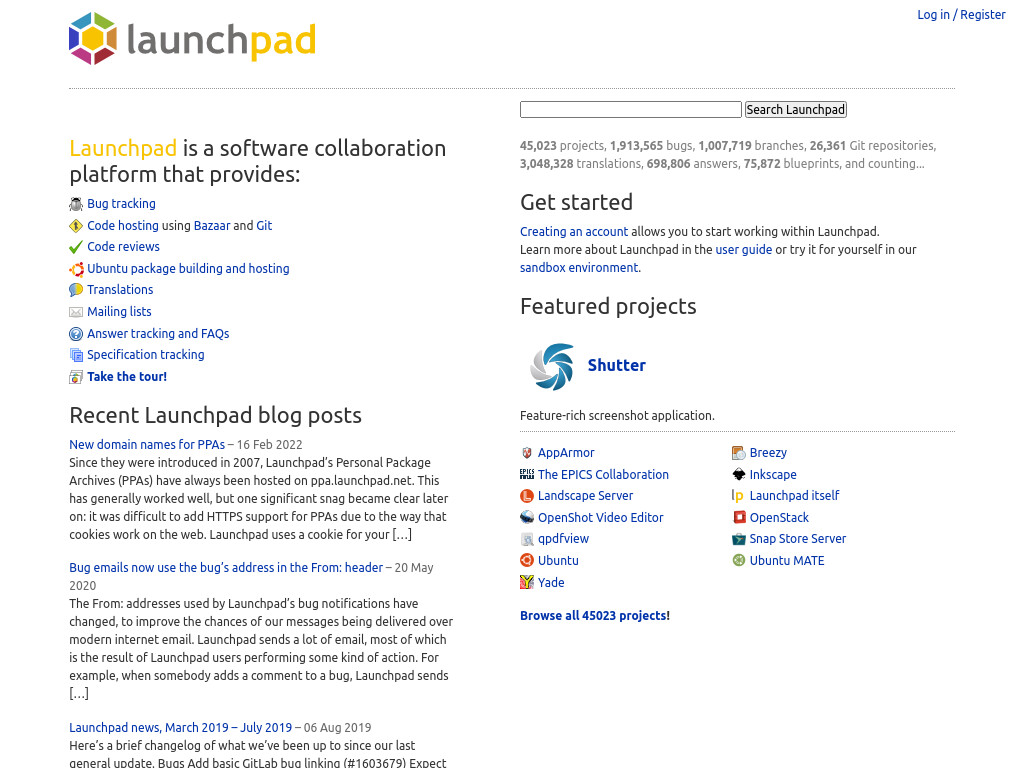Click the Ubuntu icon beside package building
Viewport: 1024px width, 768px height.
click(76, 269)
